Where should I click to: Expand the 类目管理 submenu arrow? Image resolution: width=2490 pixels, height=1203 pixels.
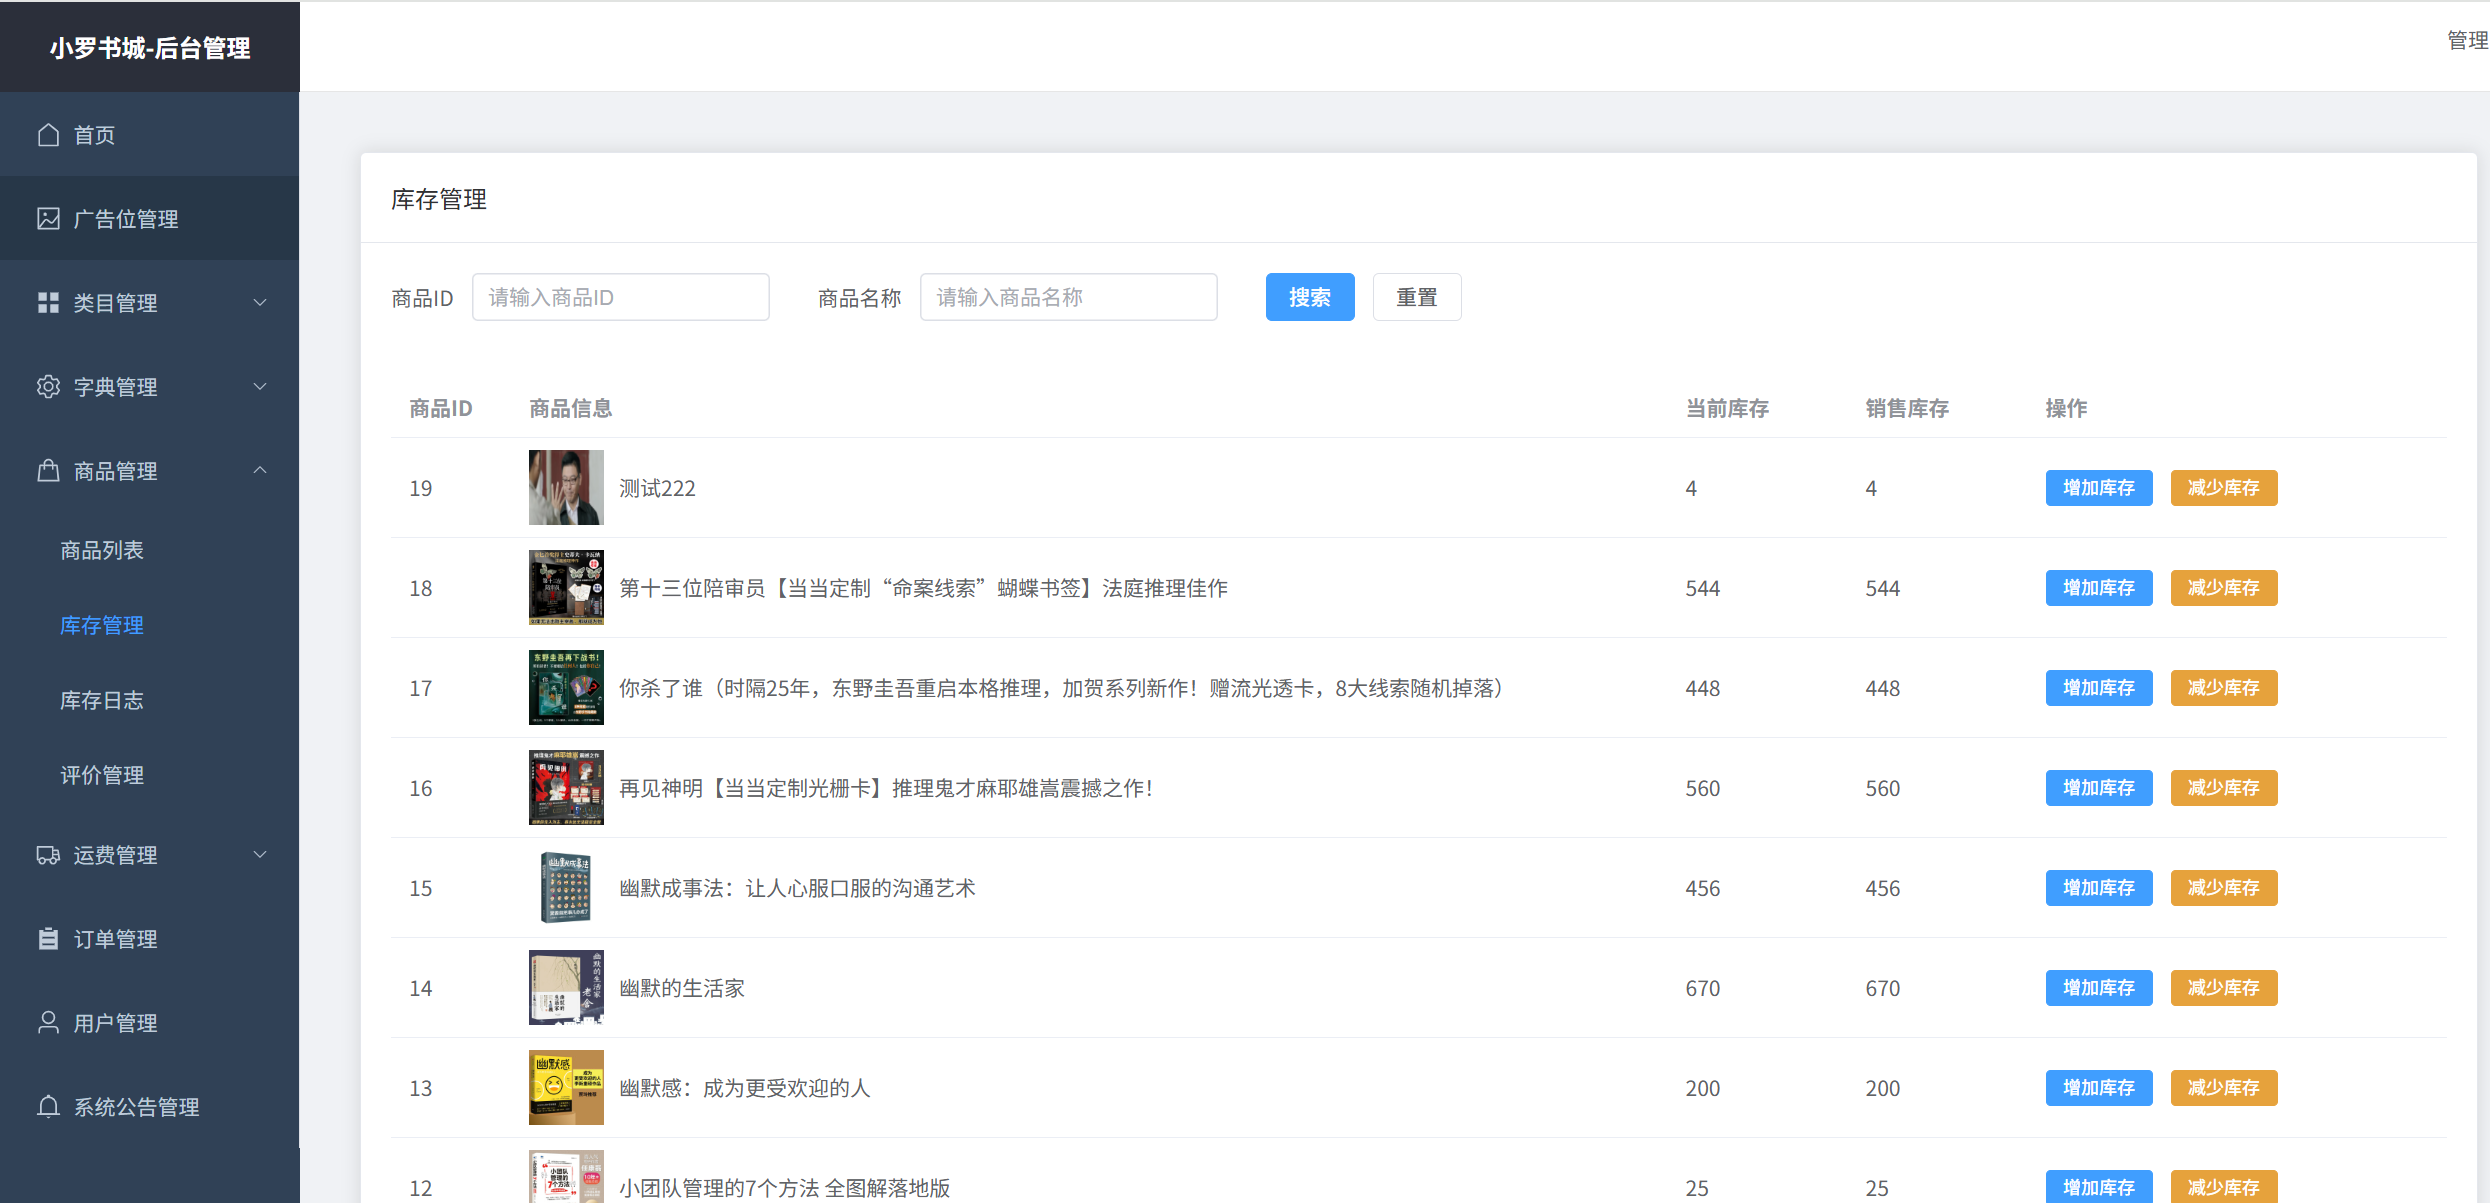pyautogui.click(x=260, y=302)
